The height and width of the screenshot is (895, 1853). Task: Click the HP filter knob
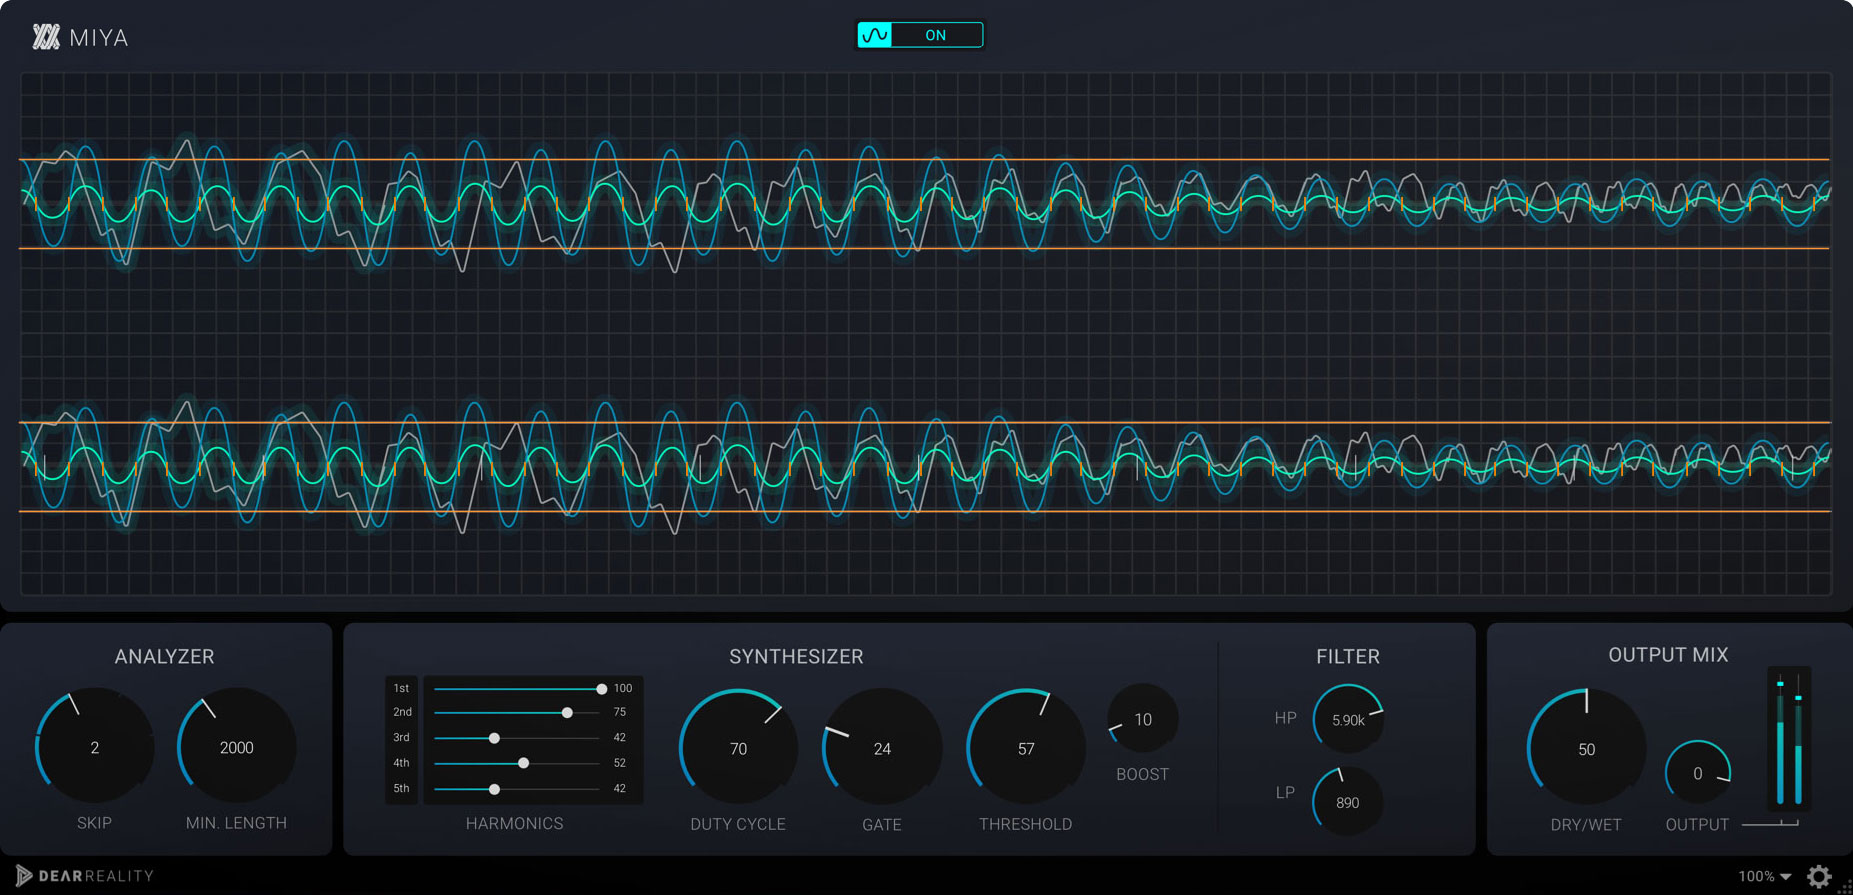pyautogui.click(x=1348, y=719)
